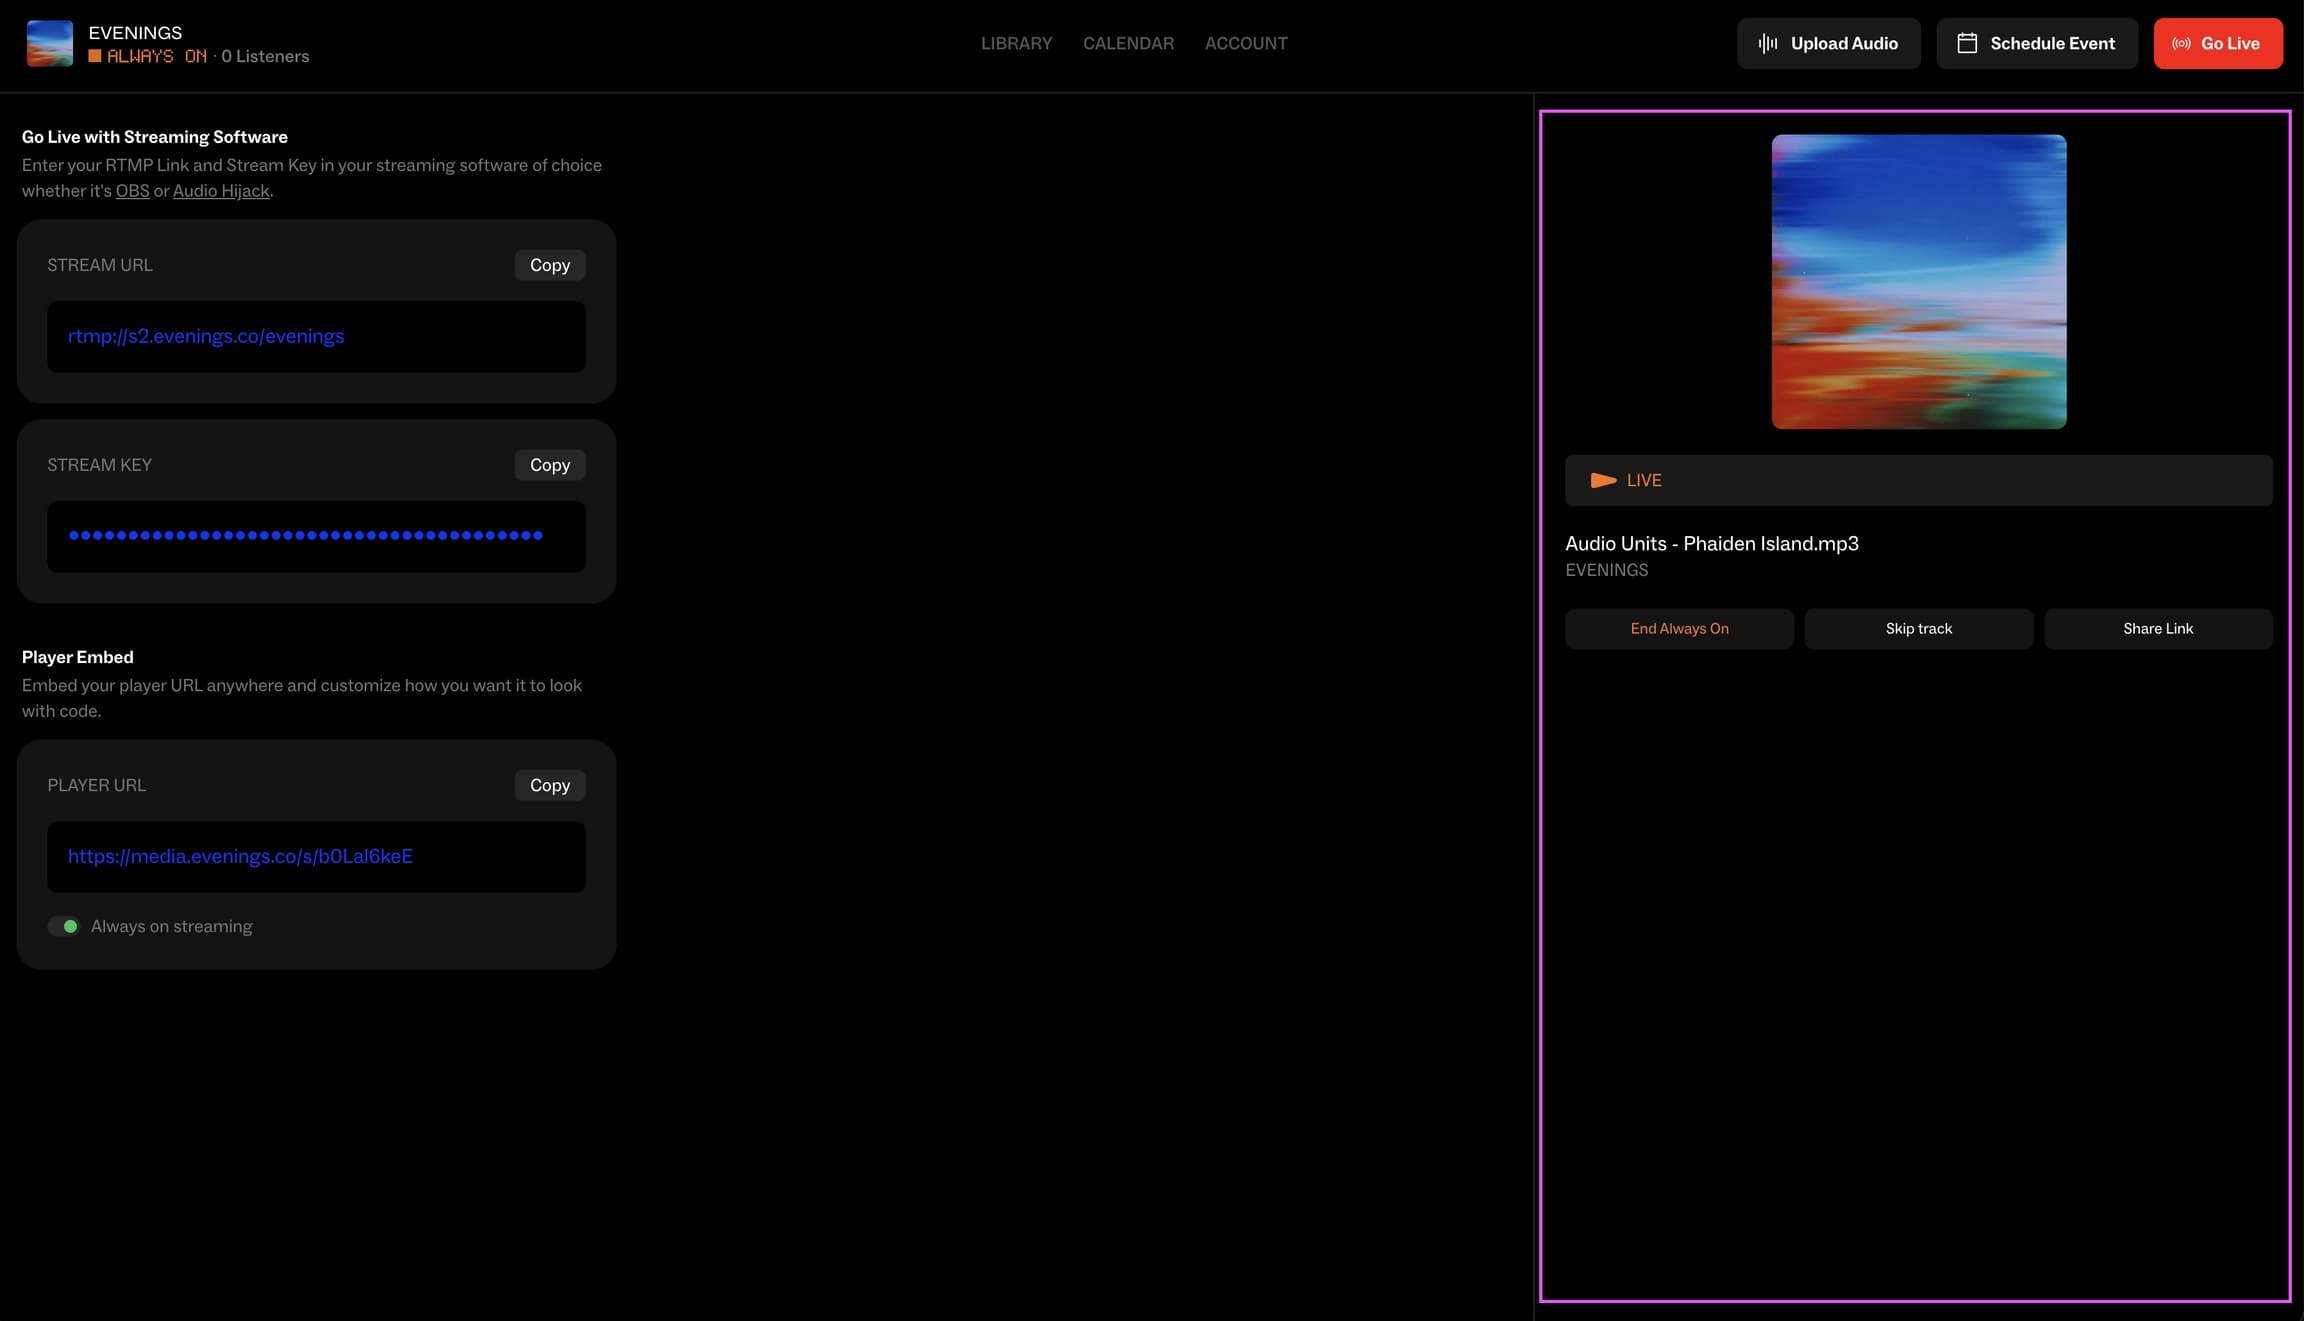Open the ACCOUNT tab

1246,43
